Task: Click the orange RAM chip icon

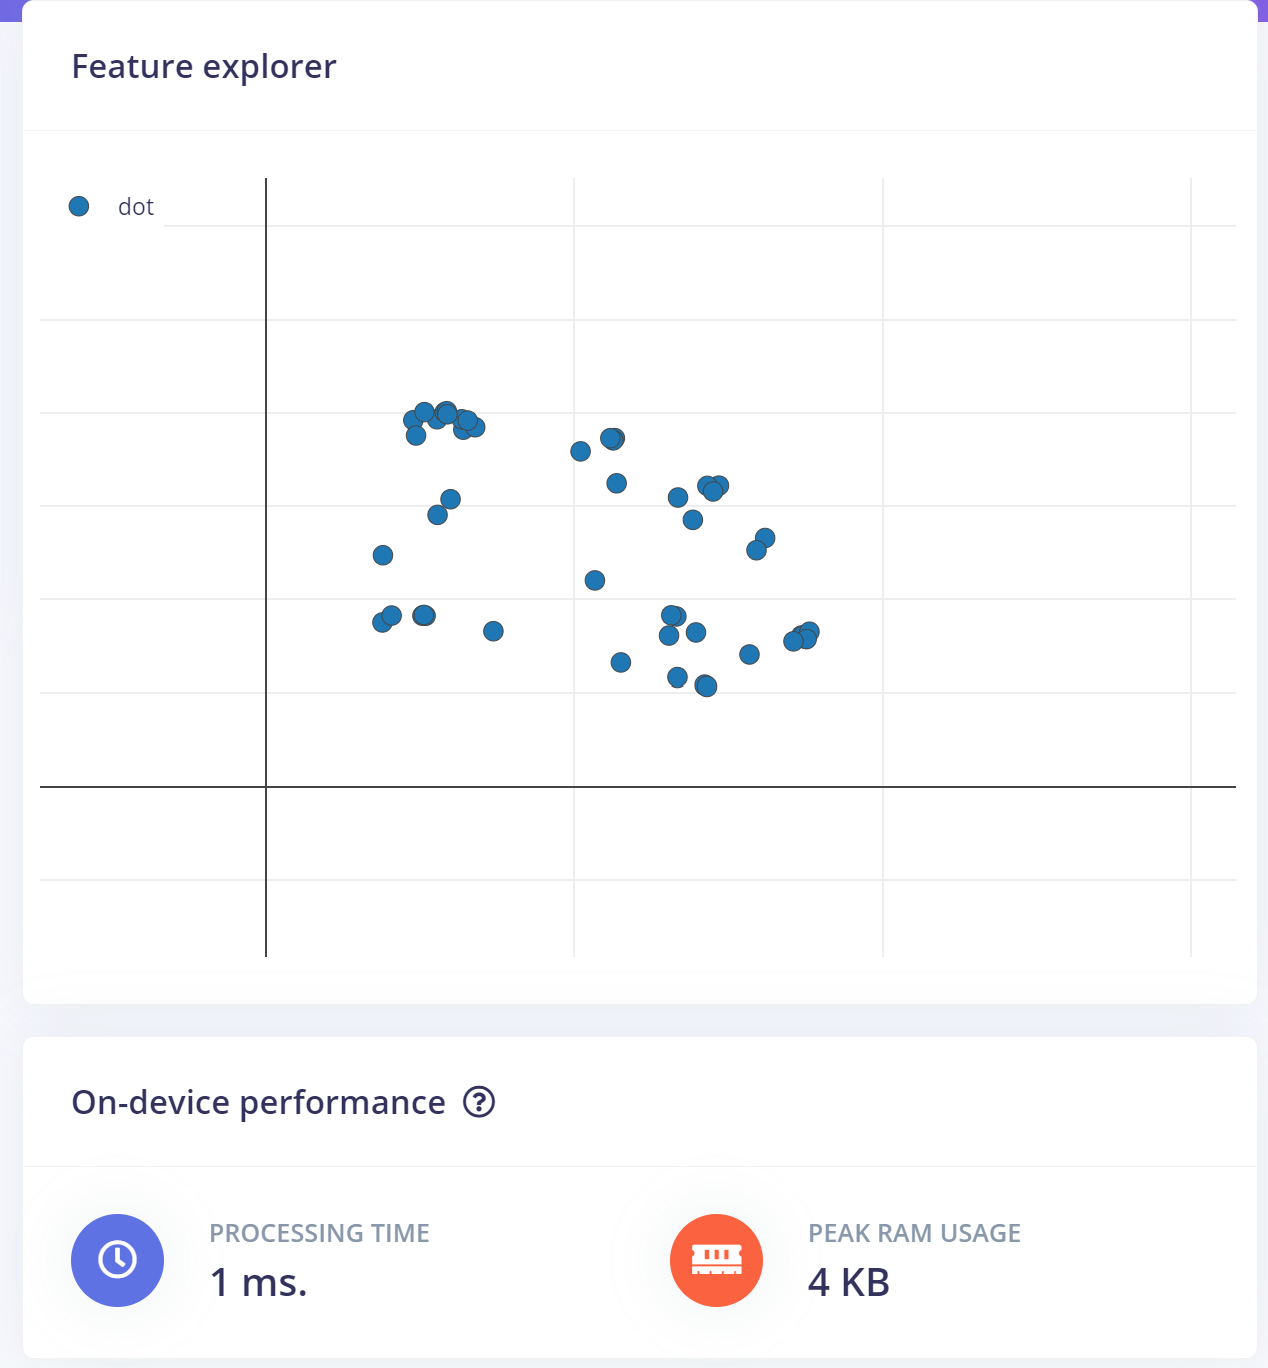Action: [716, 1260]
